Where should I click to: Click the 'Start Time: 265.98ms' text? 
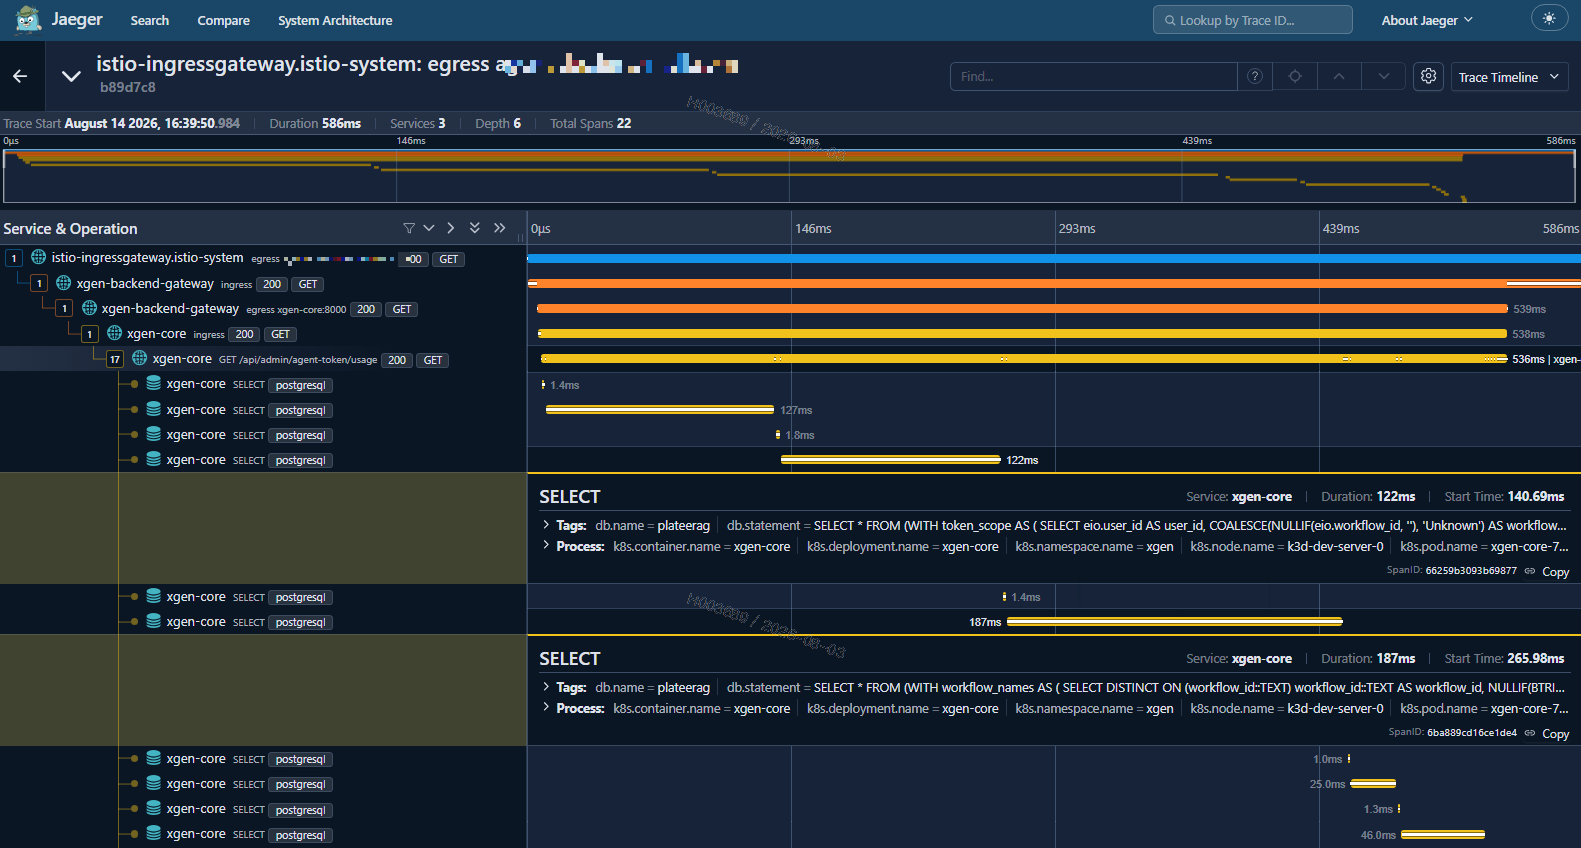pyautogui.click(x=1504, y=658)
